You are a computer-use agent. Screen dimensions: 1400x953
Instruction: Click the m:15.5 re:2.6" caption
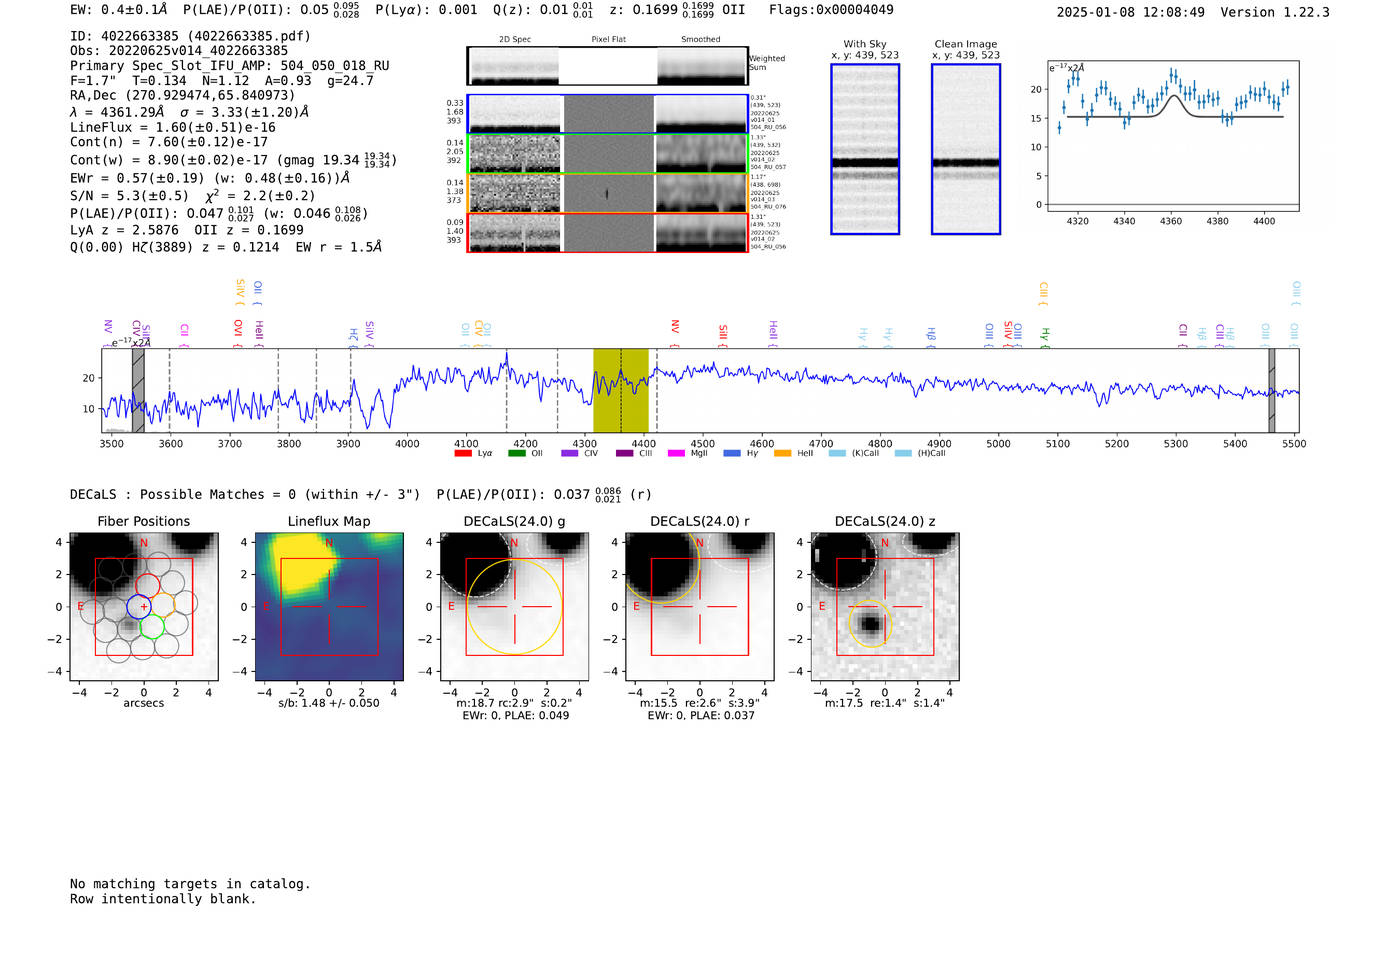[x=700, y=703]
